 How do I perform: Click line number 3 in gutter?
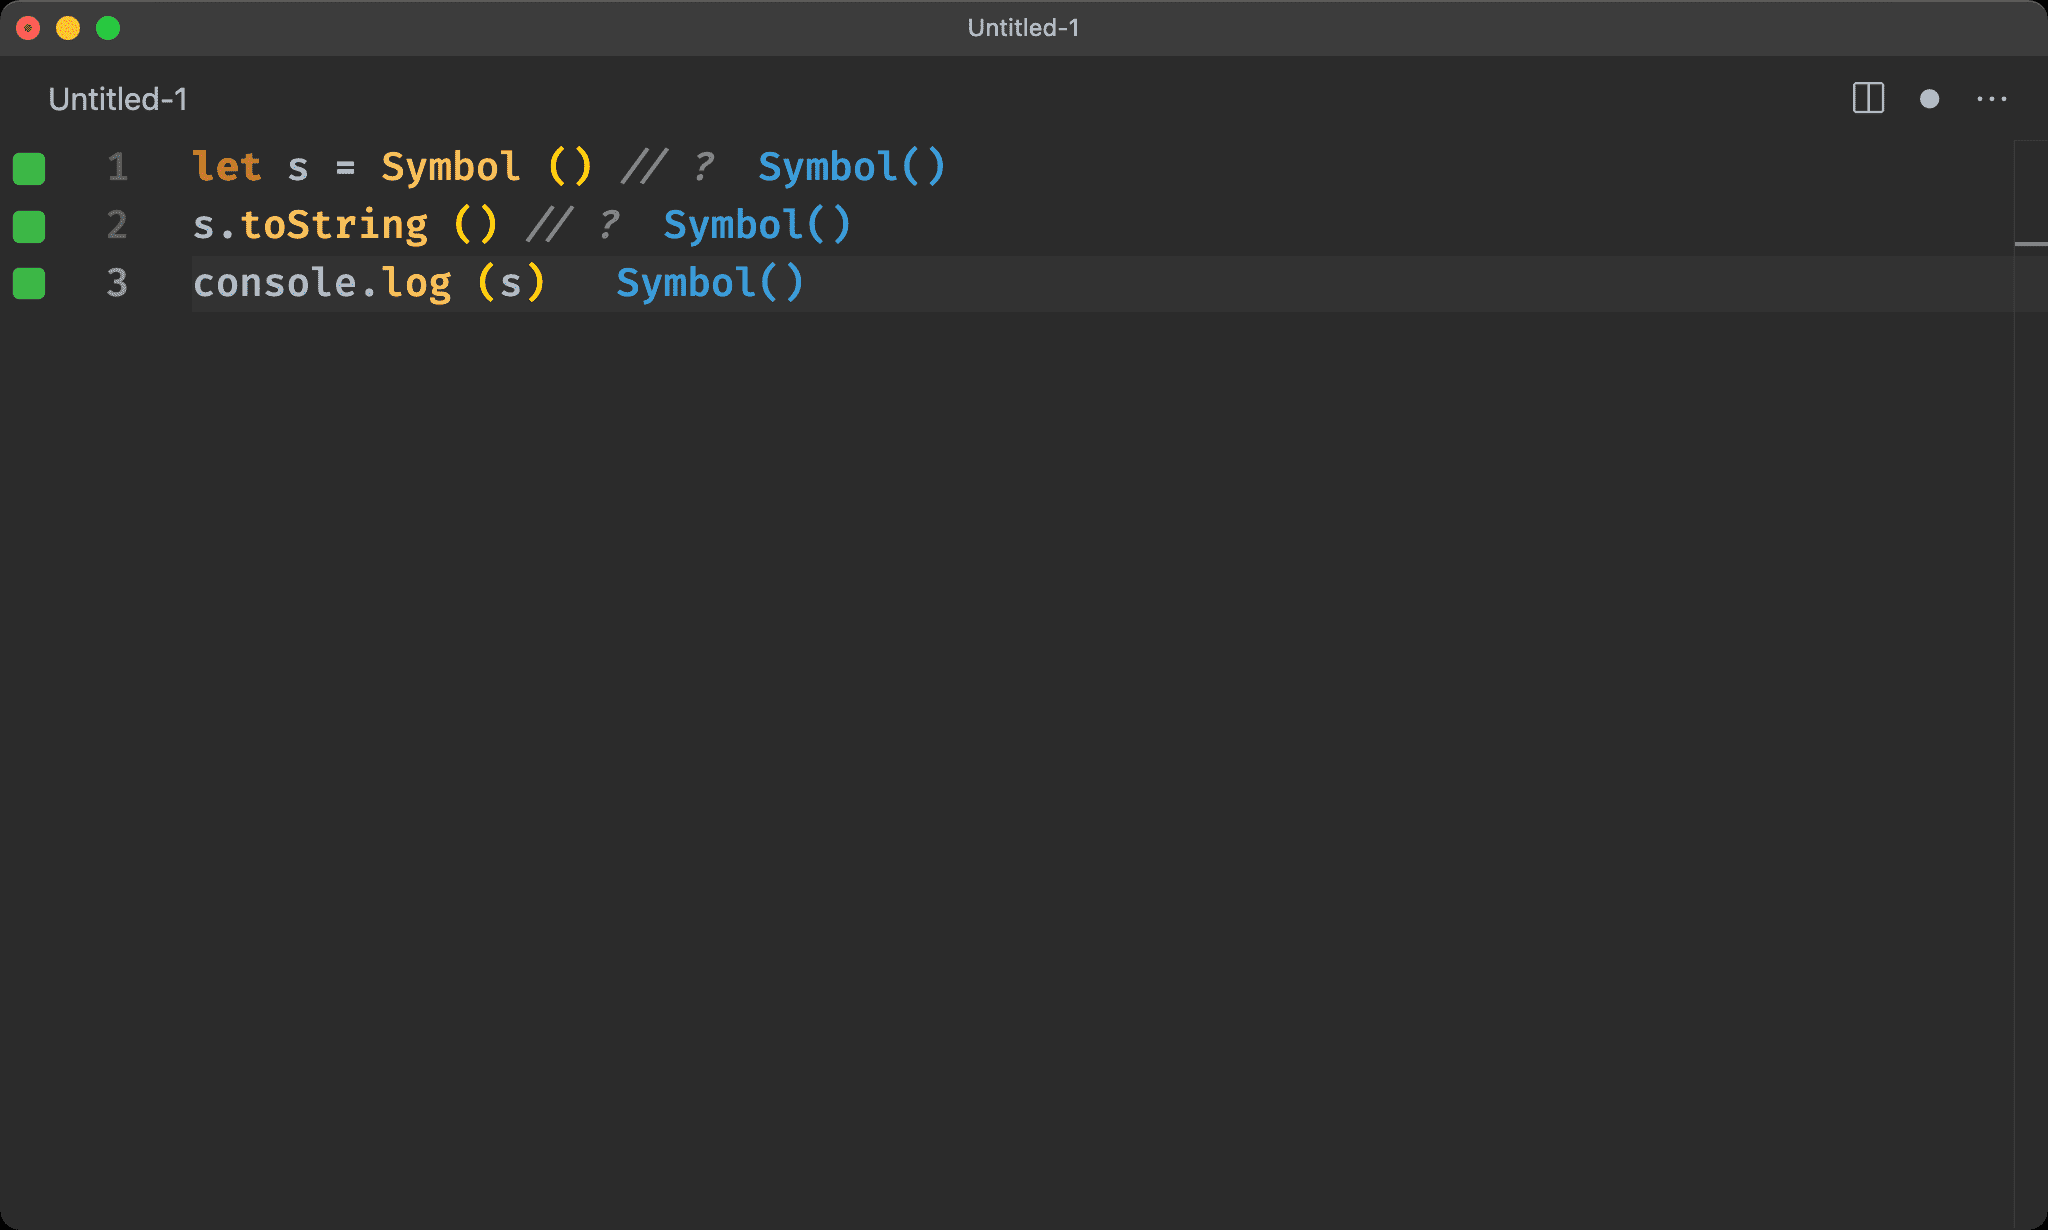[x=117, y=283]
